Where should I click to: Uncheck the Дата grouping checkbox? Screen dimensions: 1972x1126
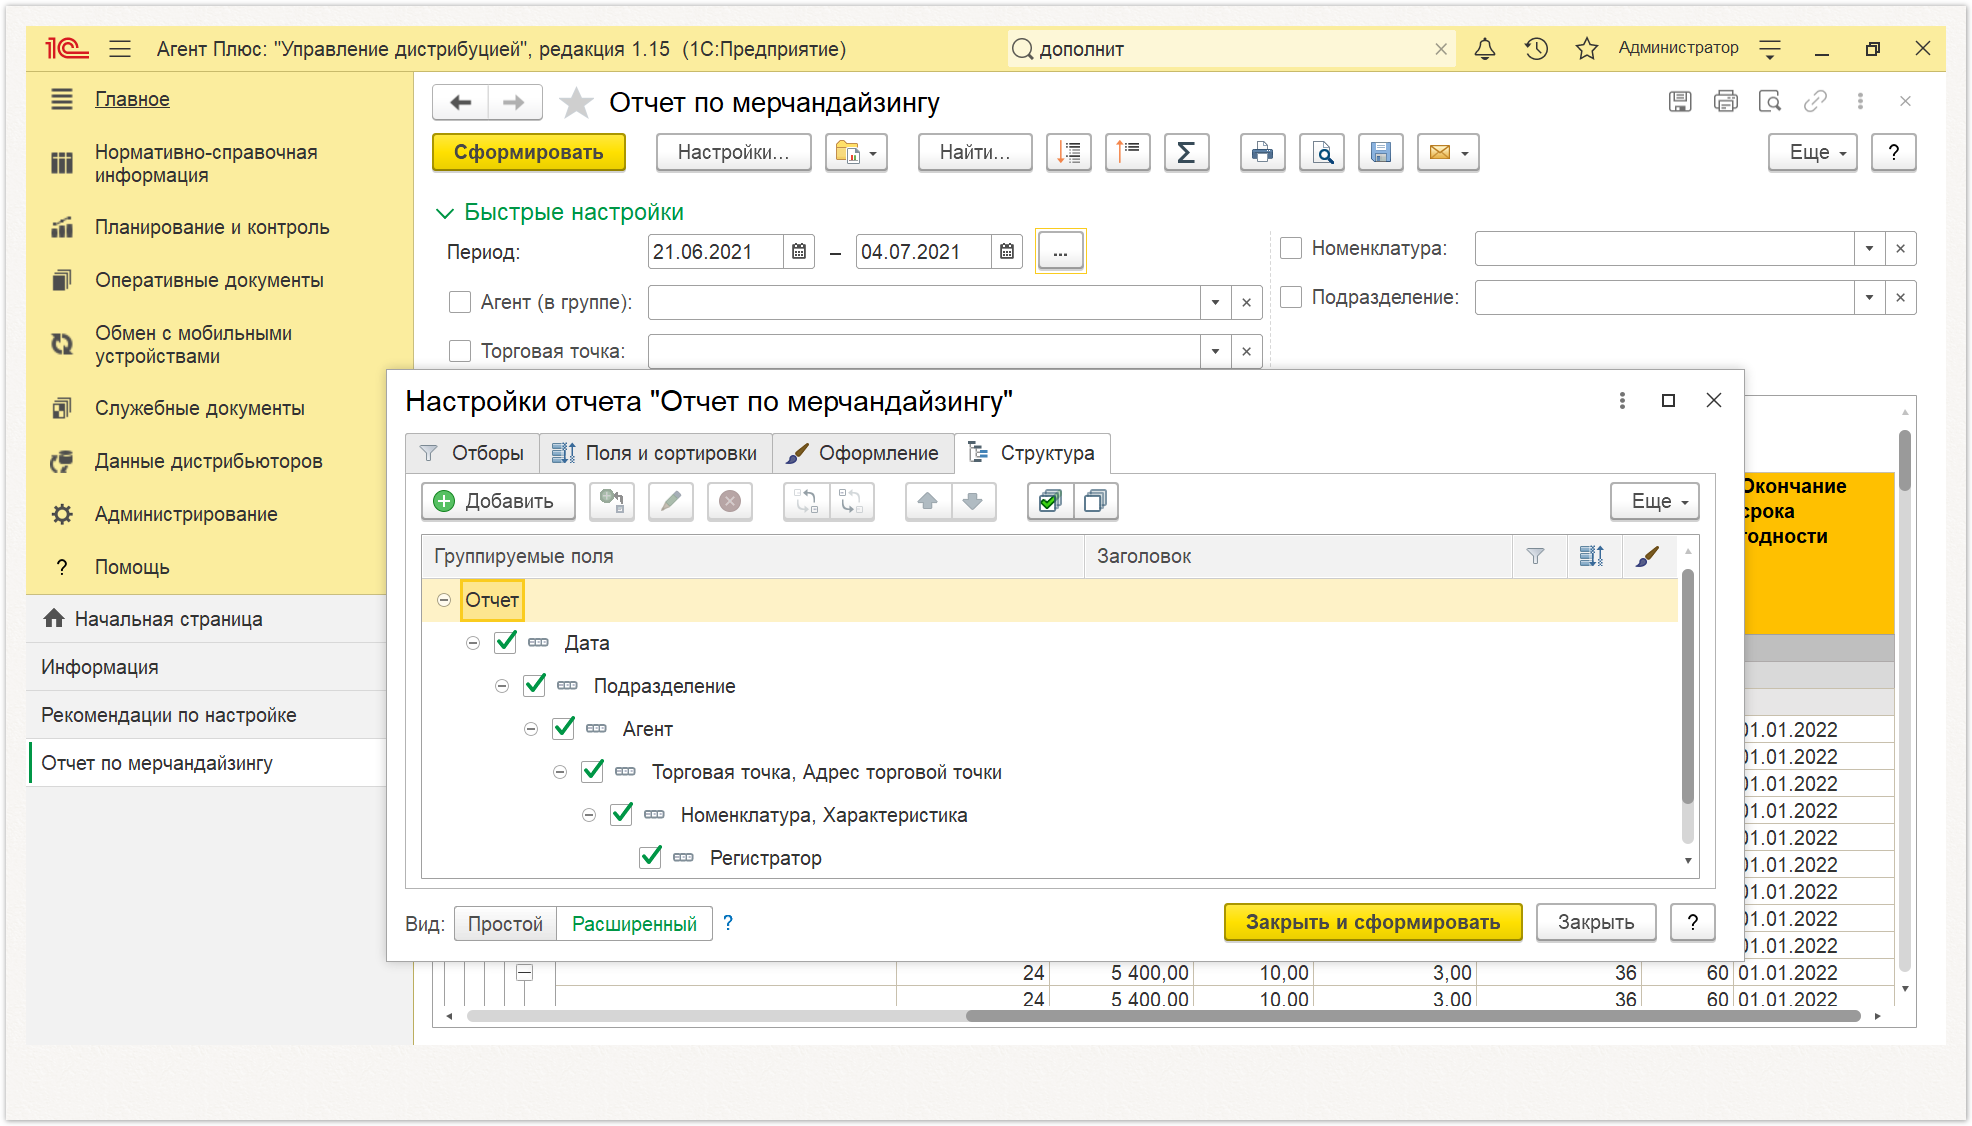click(x=506, y=642)
